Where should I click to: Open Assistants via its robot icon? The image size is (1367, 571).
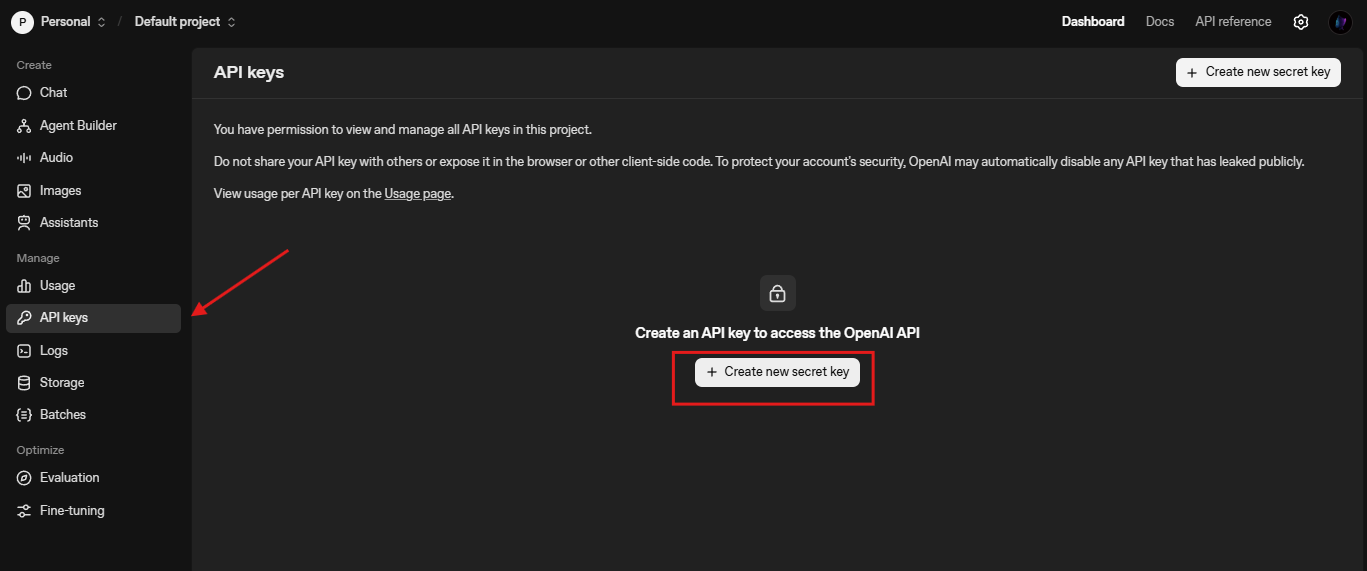[24, 223]
